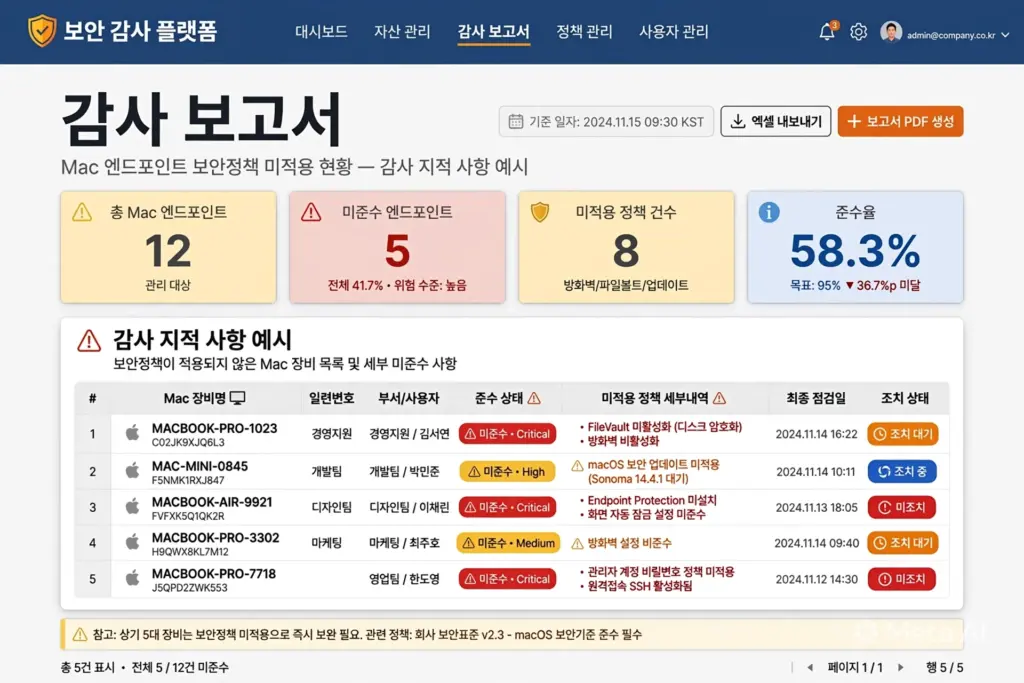Open the 자산 관리 tab

click(402, 31)
